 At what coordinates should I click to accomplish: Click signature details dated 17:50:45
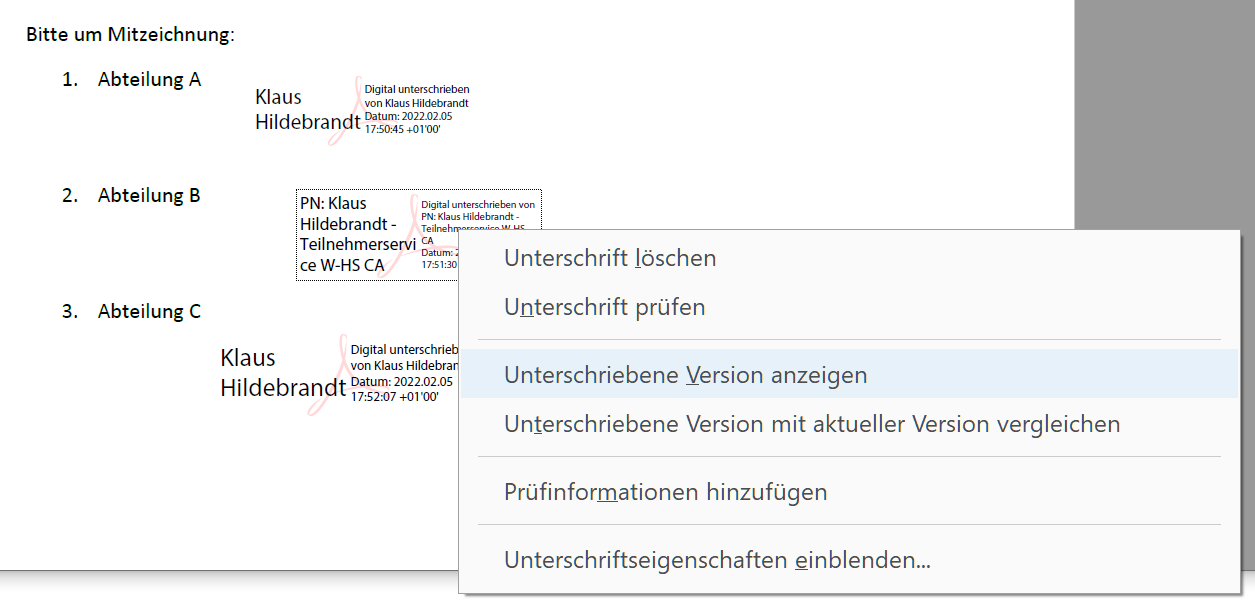416,110
